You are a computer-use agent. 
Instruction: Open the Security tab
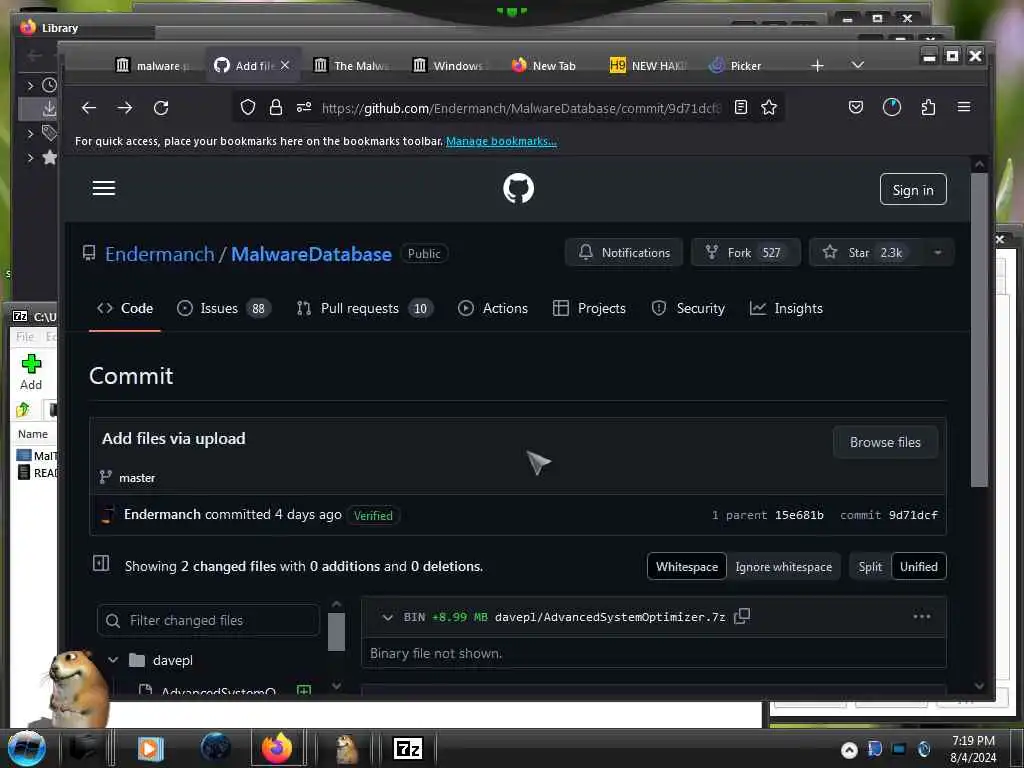[688, 308]
